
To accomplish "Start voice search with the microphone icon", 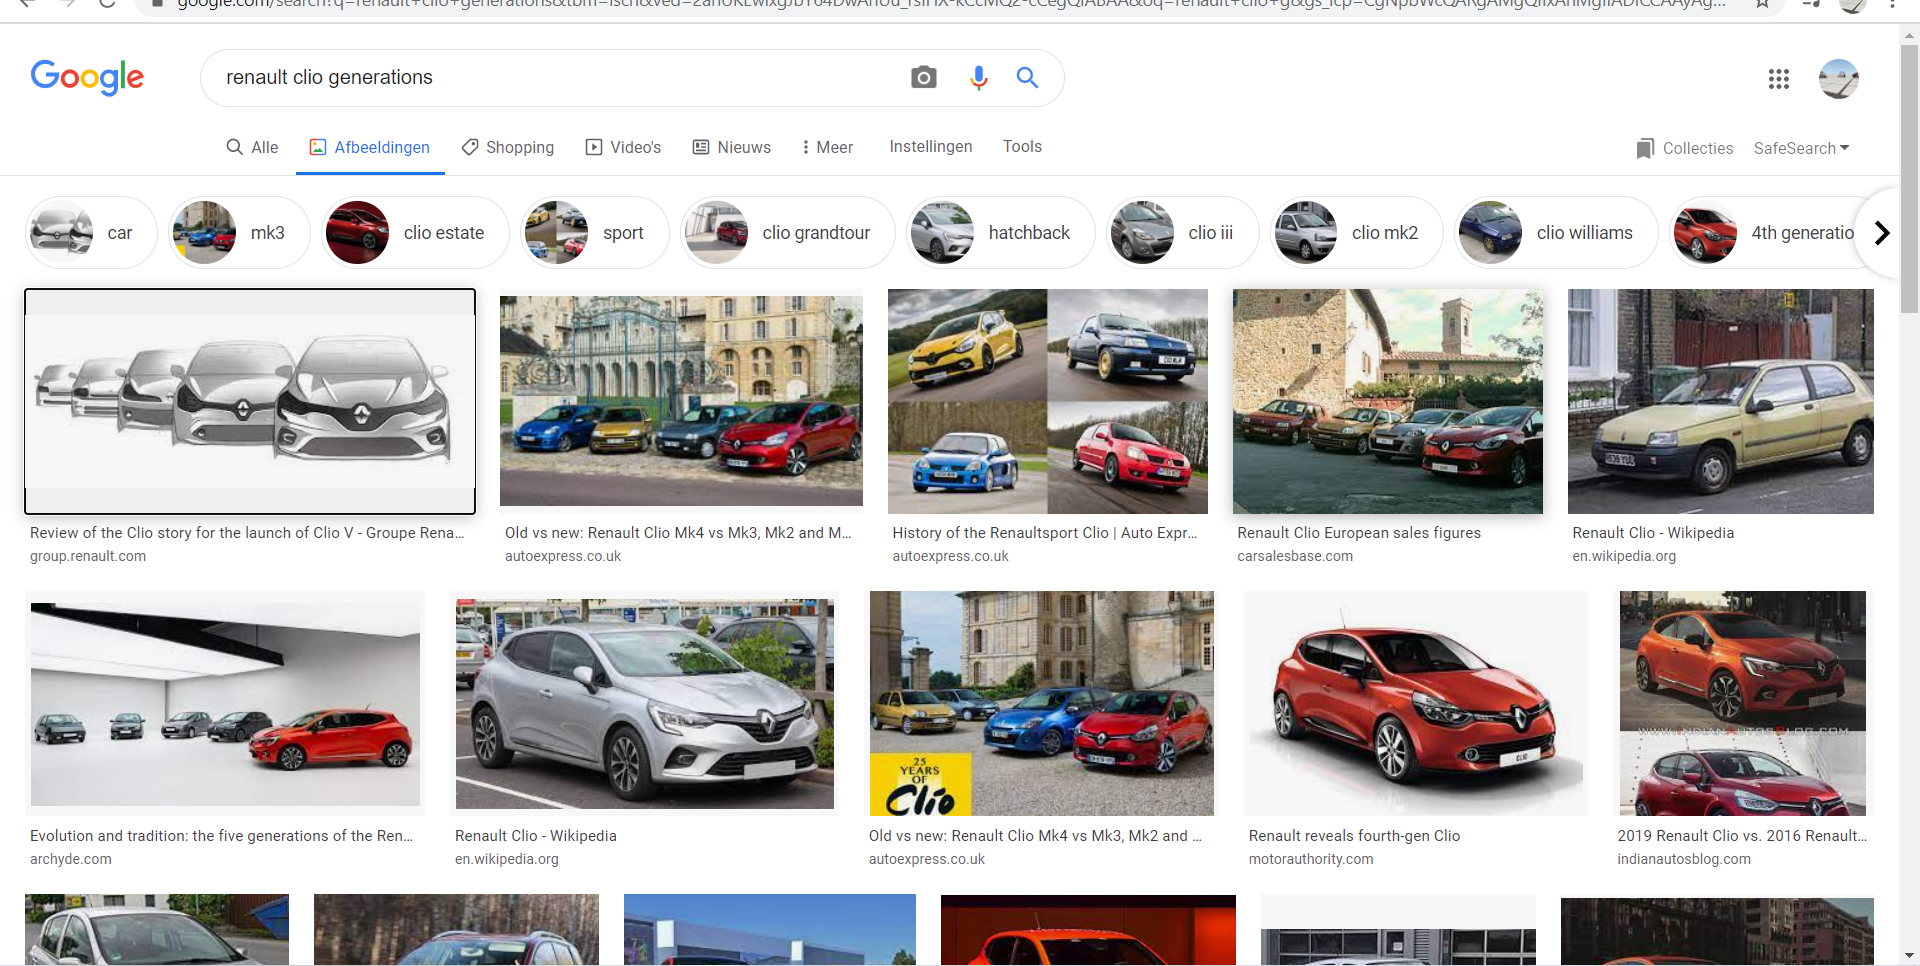I will [978, 77].
